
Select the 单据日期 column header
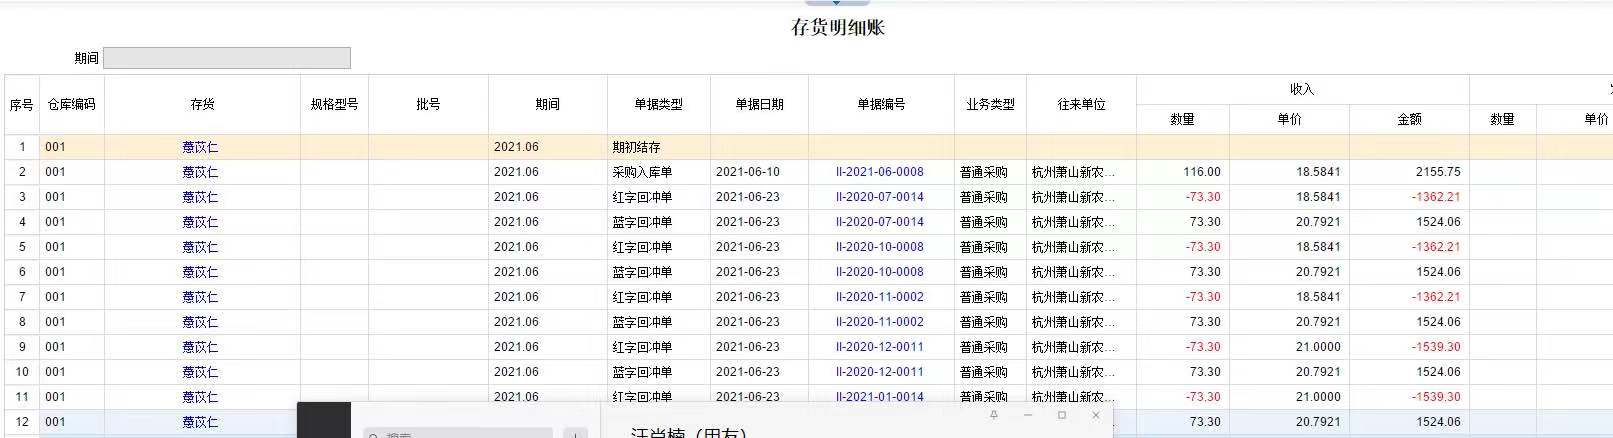(x=759, y=104)
